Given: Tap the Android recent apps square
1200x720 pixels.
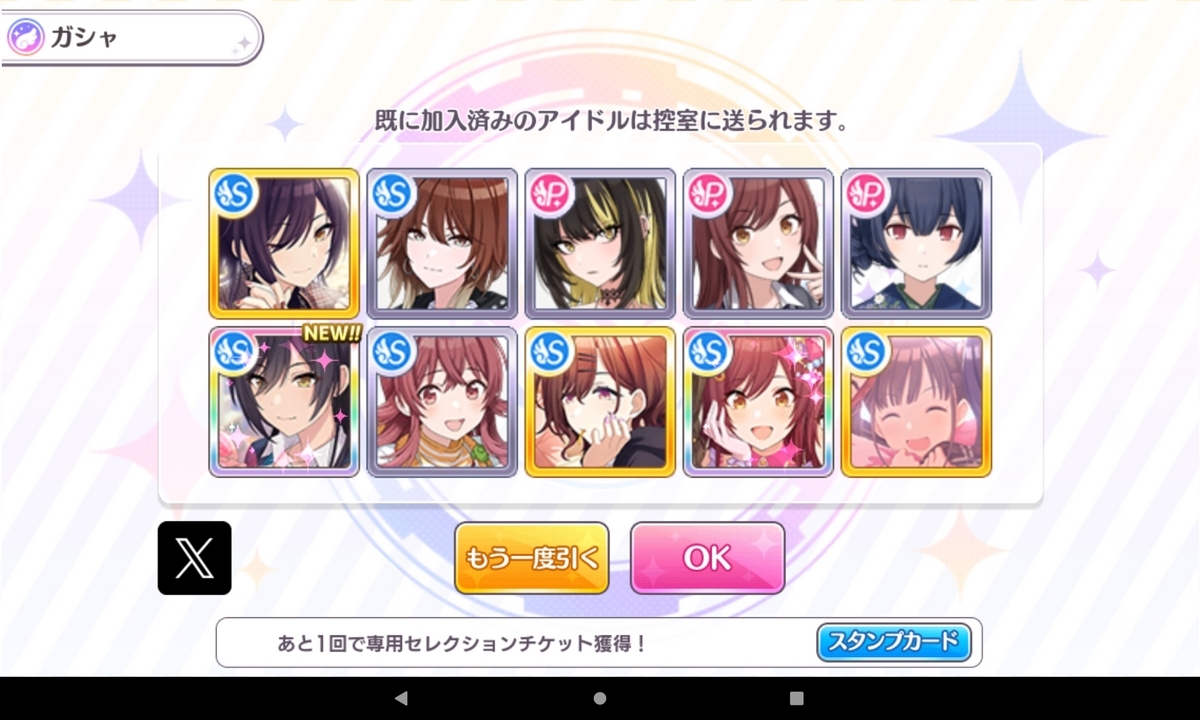Looking at the screenshot, I should tap(796, 698).
